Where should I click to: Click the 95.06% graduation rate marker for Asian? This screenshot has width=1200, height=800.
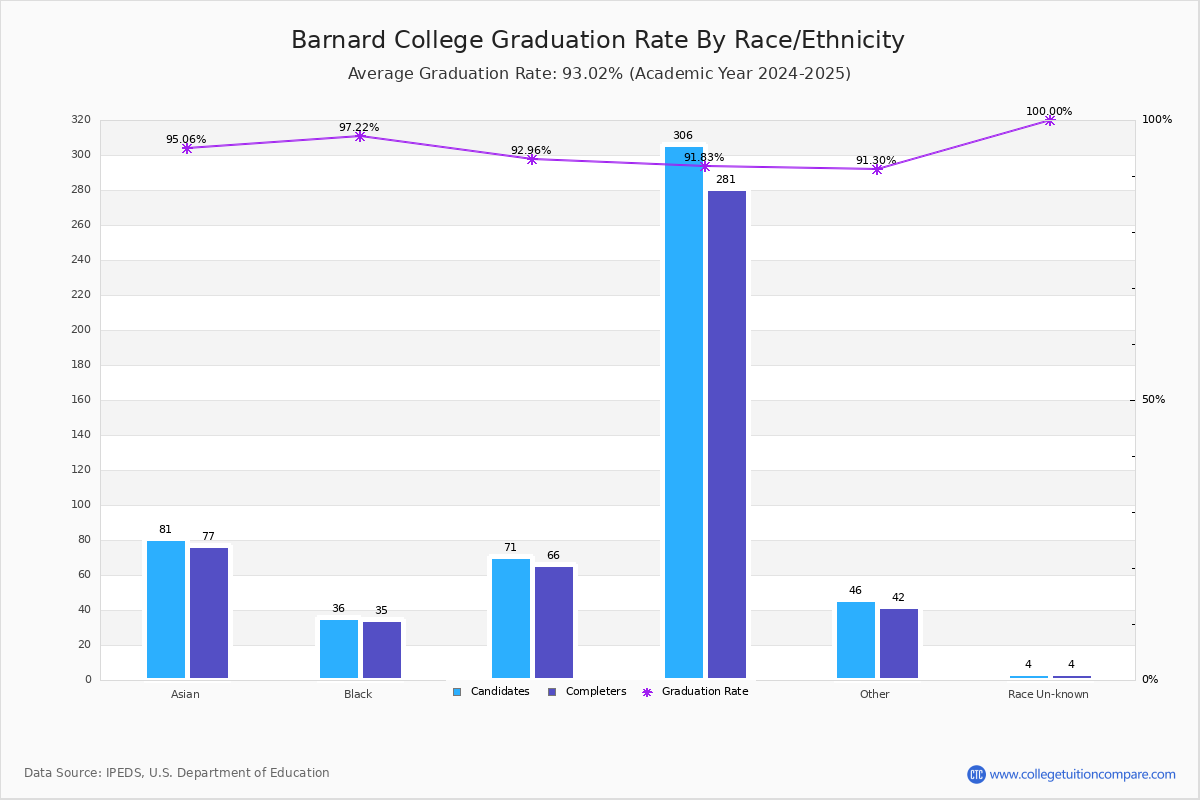(187, 148)
